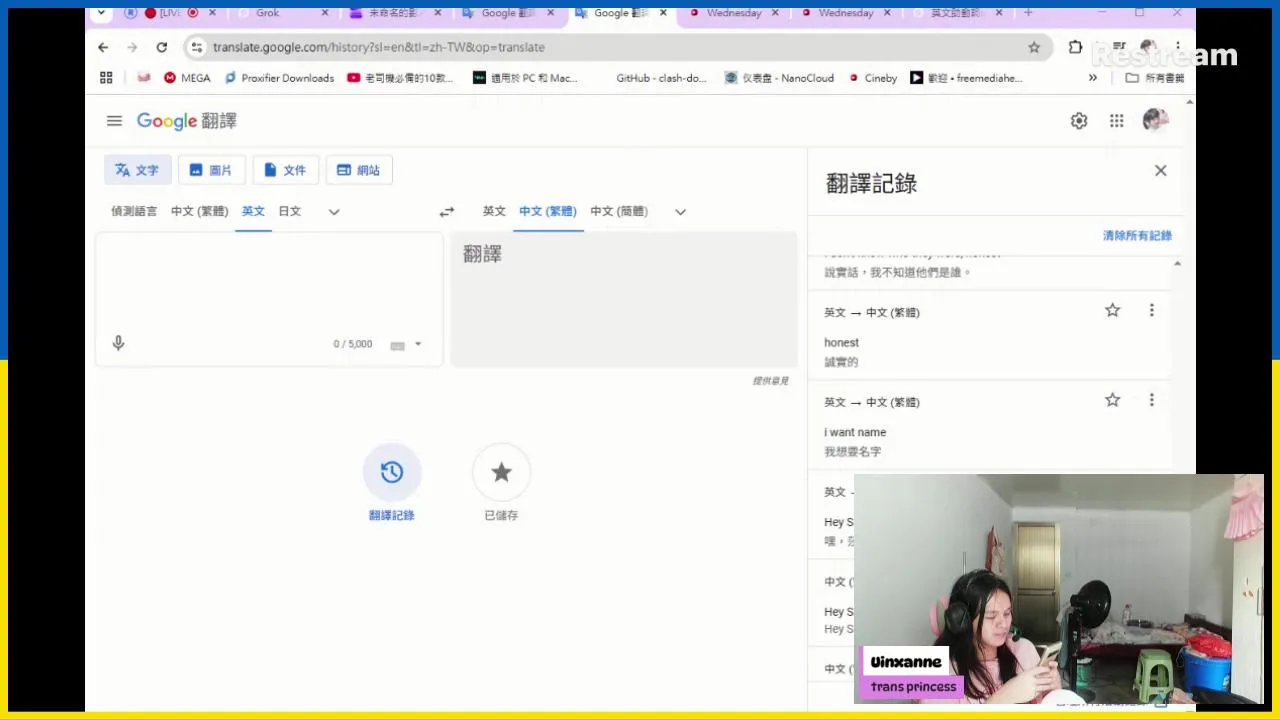Click the 提供意見 feedback link

(770, 381)
